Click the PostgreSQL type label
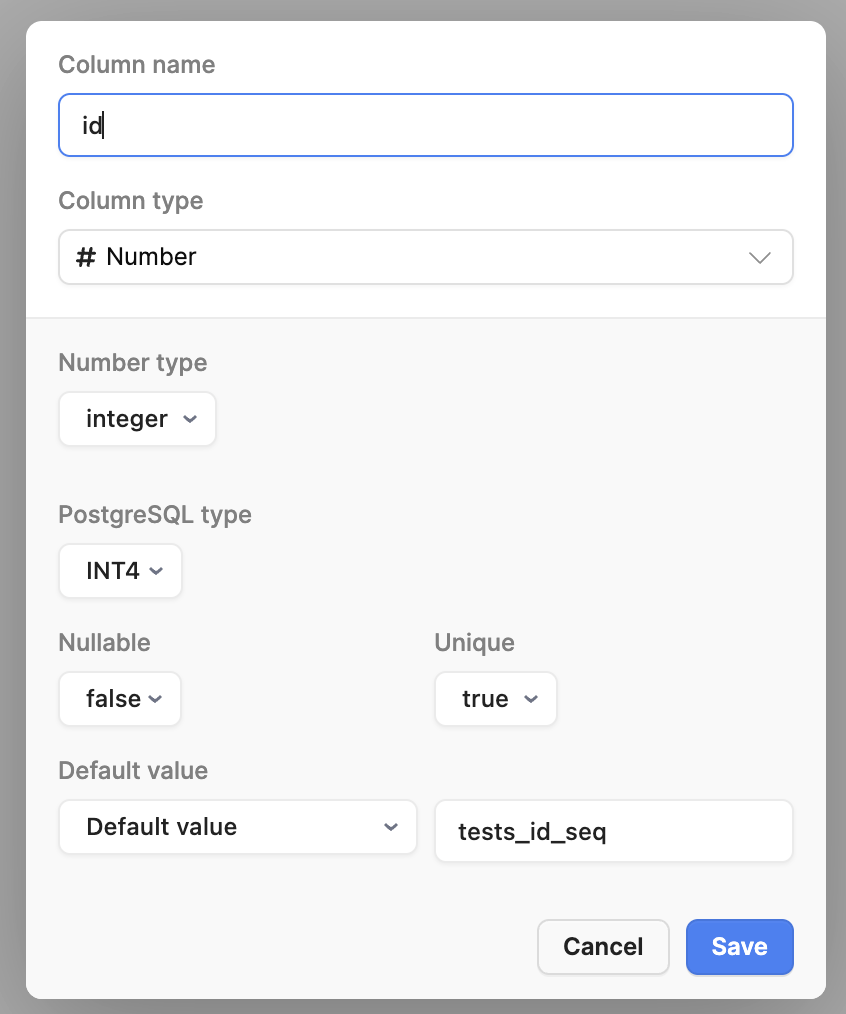 click(155, 515)
